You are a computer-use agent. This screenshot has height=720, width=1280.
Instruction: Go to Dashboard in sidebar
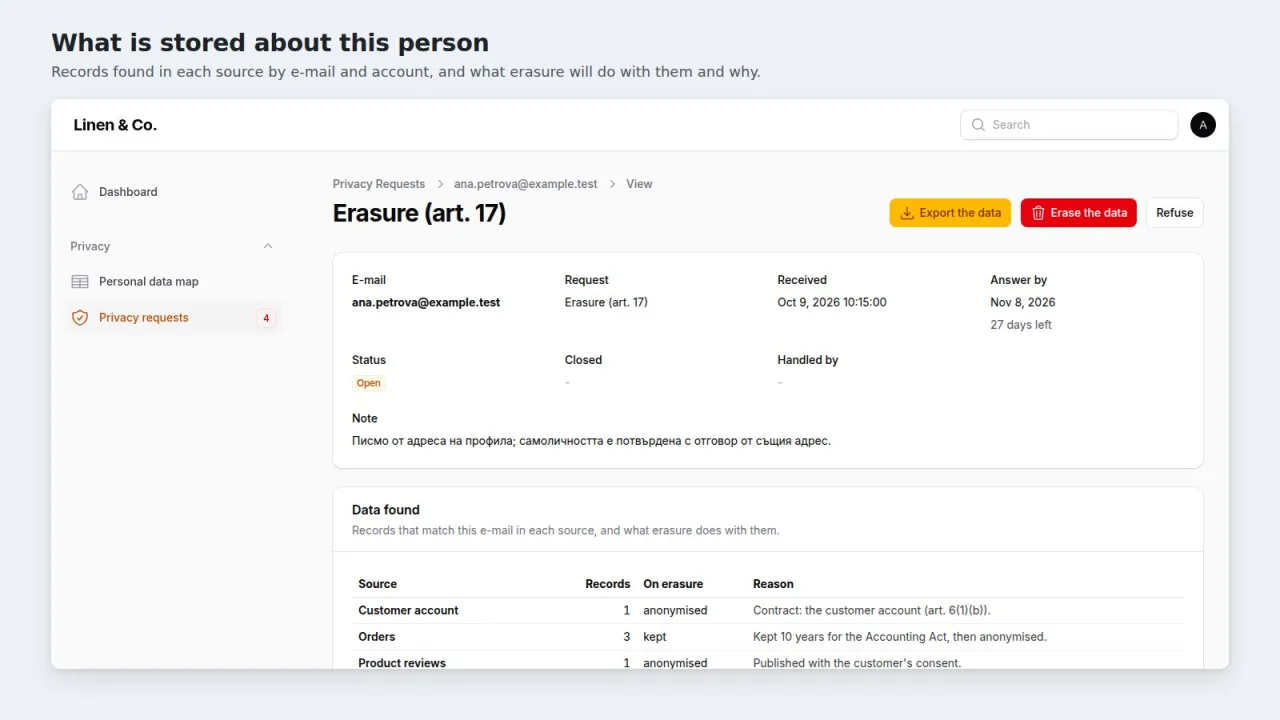tap(172, 192)
